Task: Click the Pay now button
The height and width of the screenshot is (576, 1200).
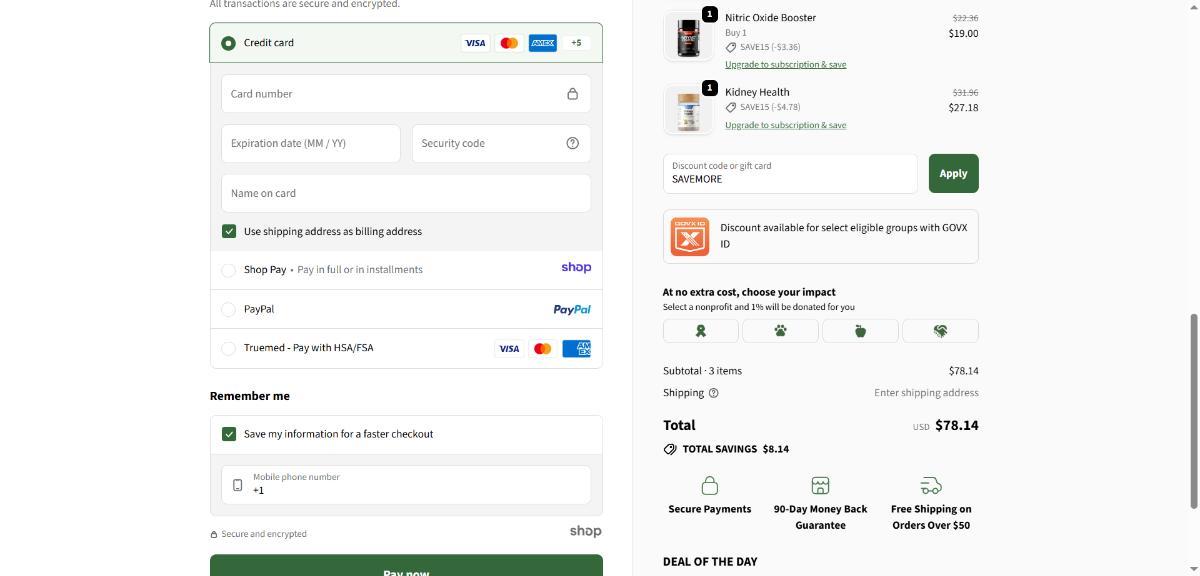Action: 406,567
